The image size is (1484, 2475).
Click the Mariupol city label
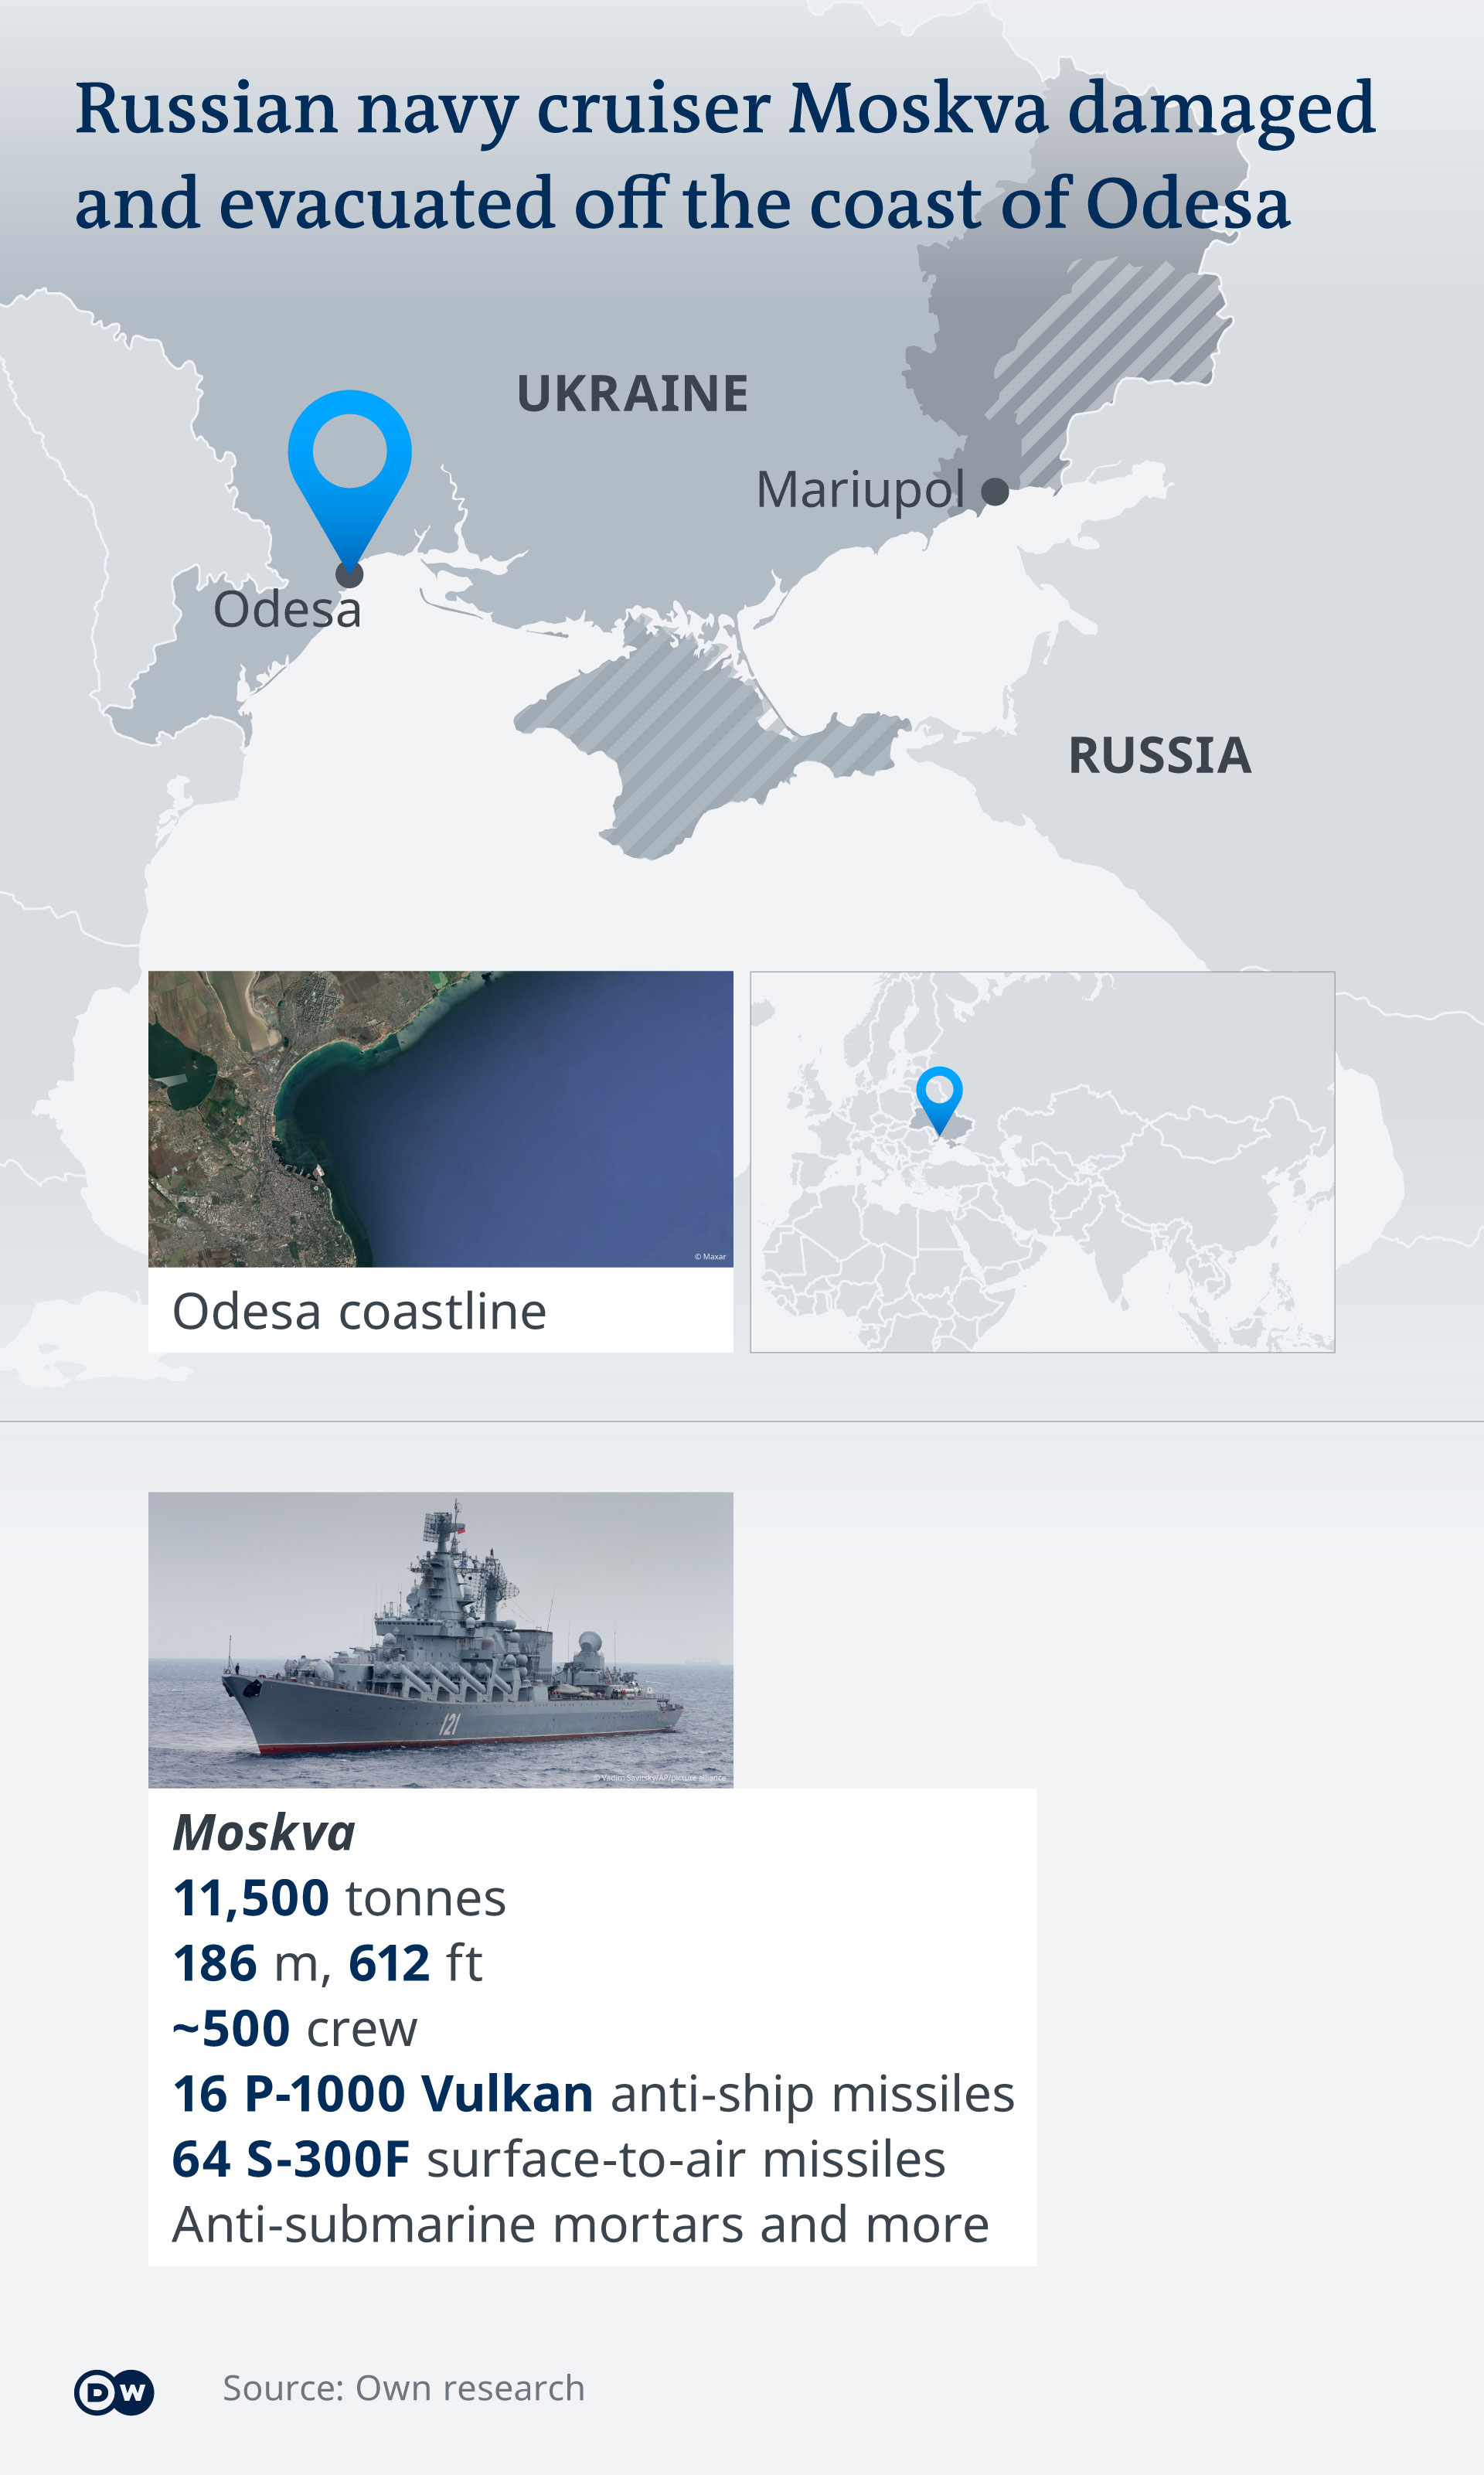click(860, 490)
